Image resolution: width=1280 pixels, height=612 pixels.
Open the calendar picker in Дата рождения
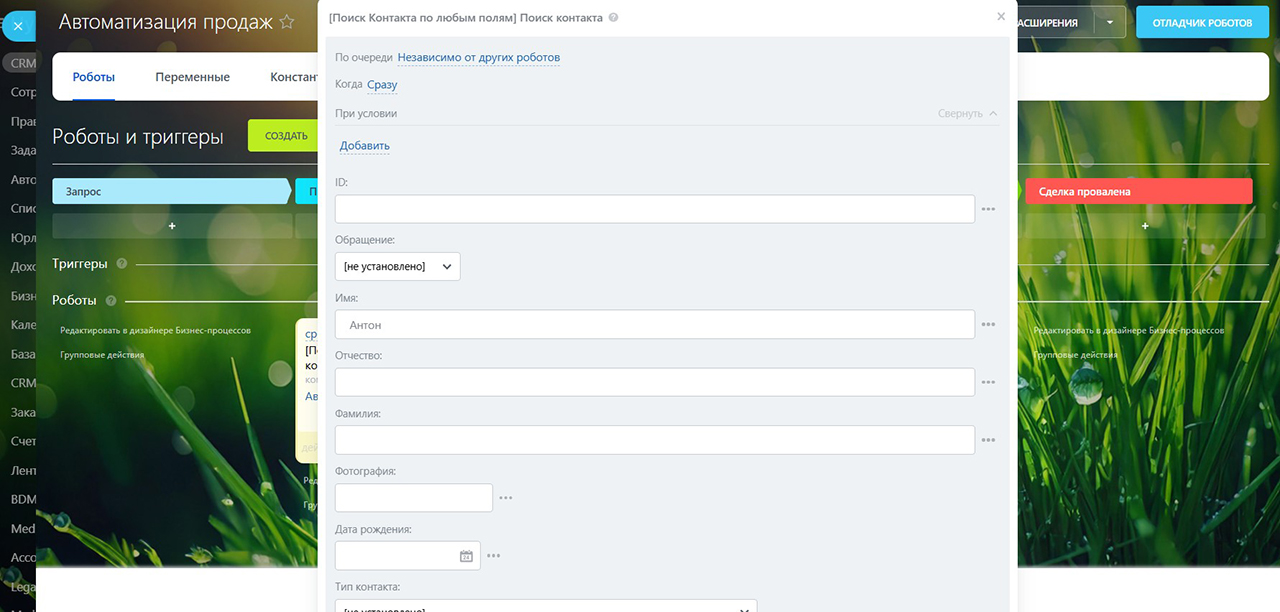466,556
